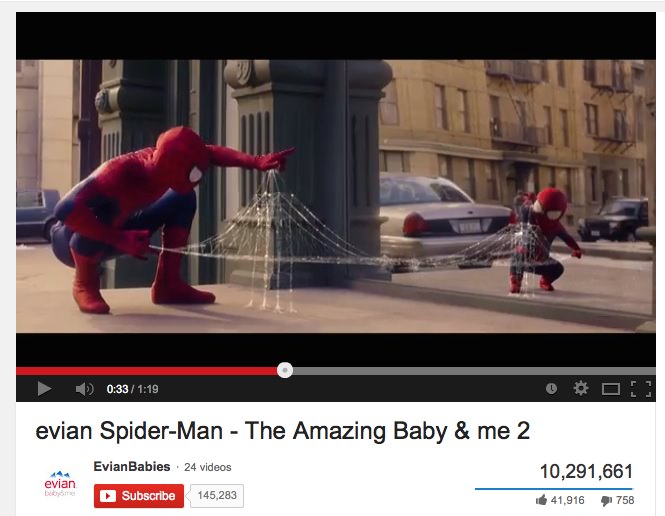Screen dimensions: 665x516
Task: Click the red played portion of timeline
Action: [146, 371]
